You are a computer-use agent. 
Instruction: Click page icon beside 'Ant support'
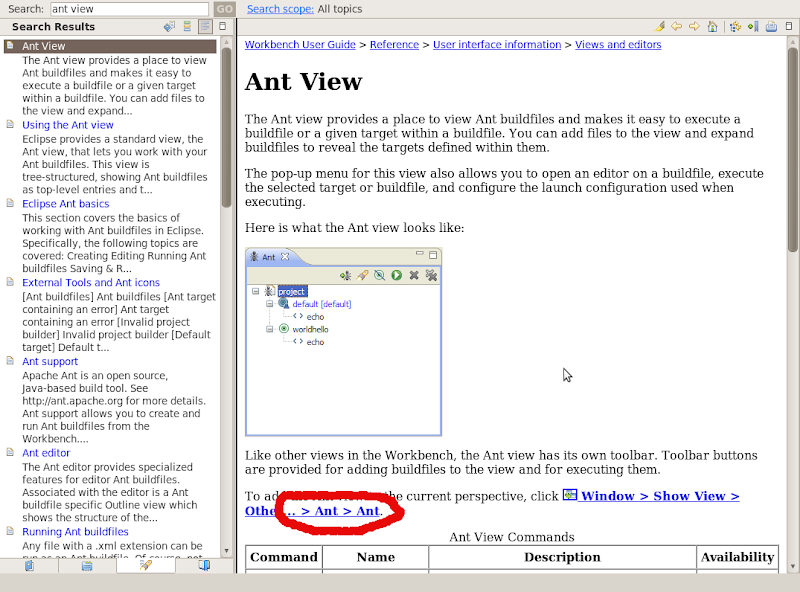(x=10, y=361)
